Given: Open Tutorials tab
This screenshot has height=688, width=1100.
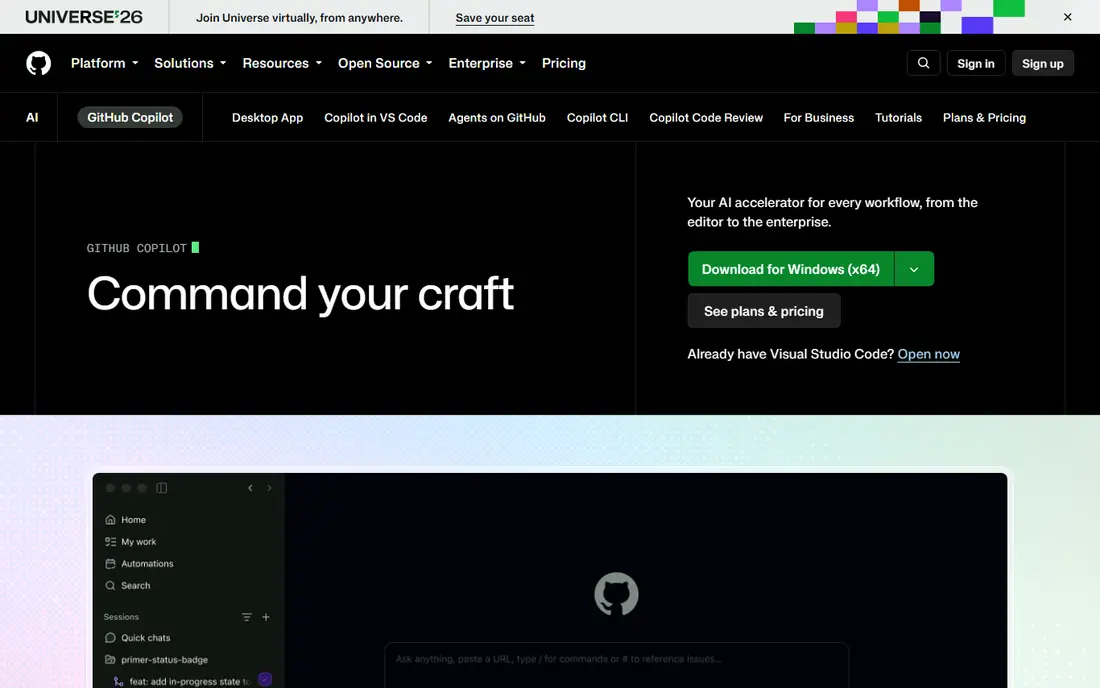Looking at the screenshot, I should (898, 118).
